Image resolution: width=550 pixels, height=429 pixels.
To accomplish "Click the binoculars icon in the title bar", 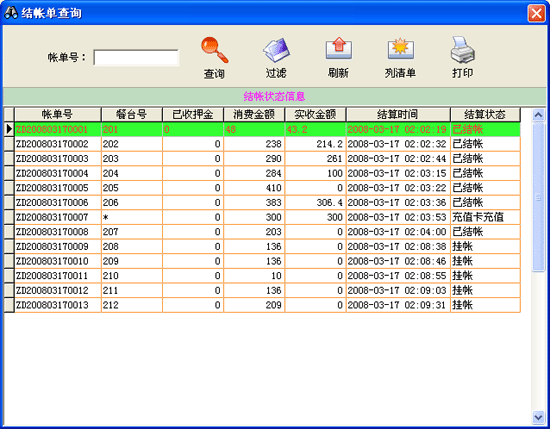I will pyautogui.click(x=11, y=13).
